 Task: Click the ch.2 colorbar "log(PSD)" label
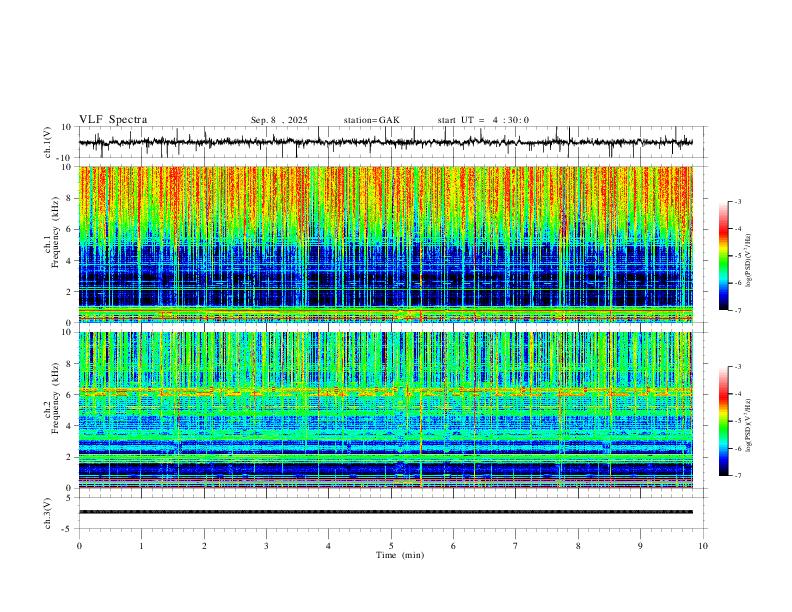pos(749,426)
